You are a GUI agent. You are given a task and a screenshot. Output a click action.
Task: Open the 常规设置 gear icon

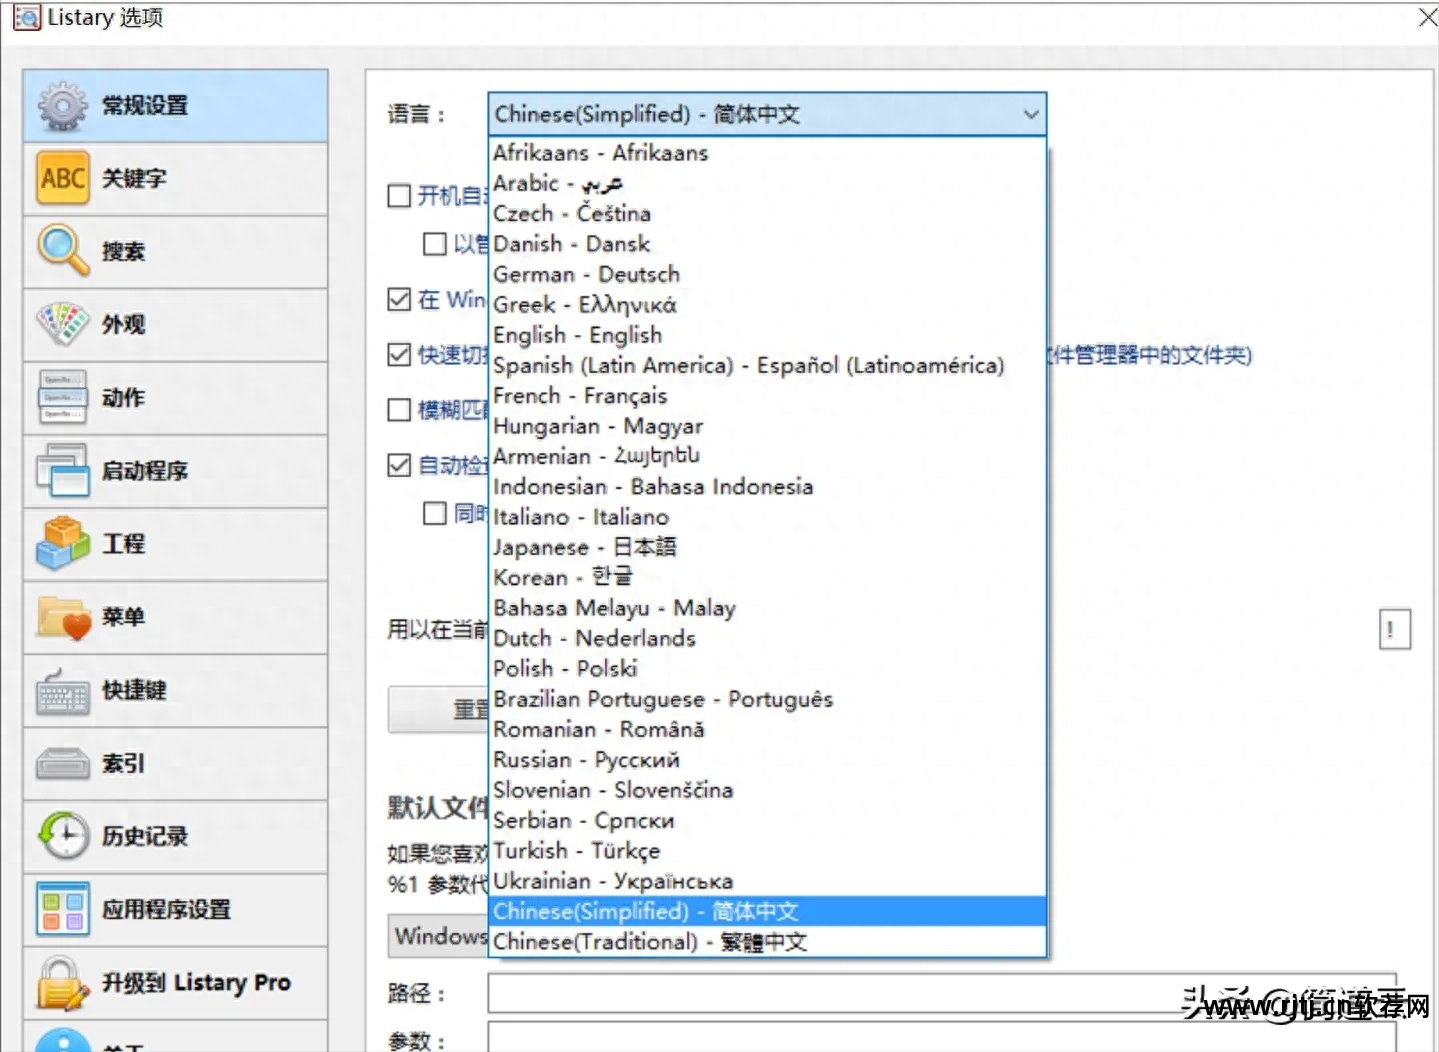pos(63,106)
